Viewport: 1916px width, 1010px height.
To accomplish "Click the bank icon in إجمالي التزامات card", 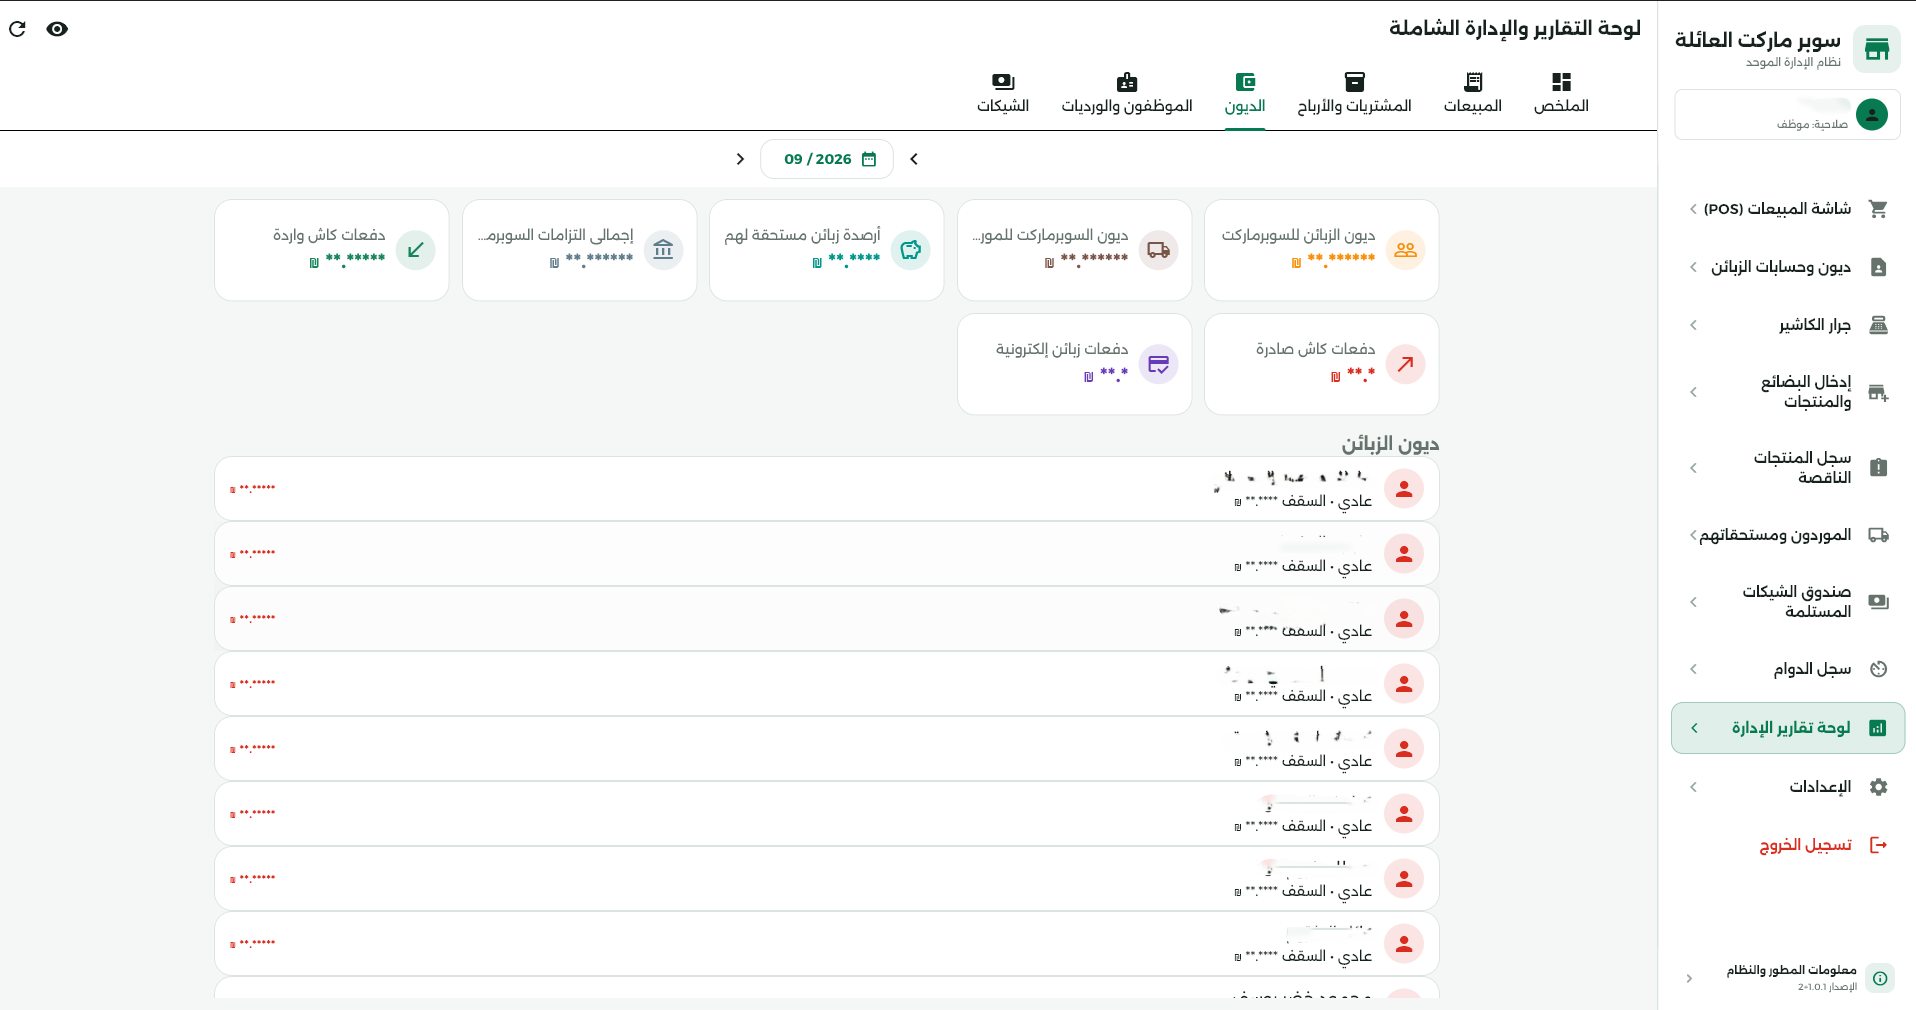I will point(663,250).
